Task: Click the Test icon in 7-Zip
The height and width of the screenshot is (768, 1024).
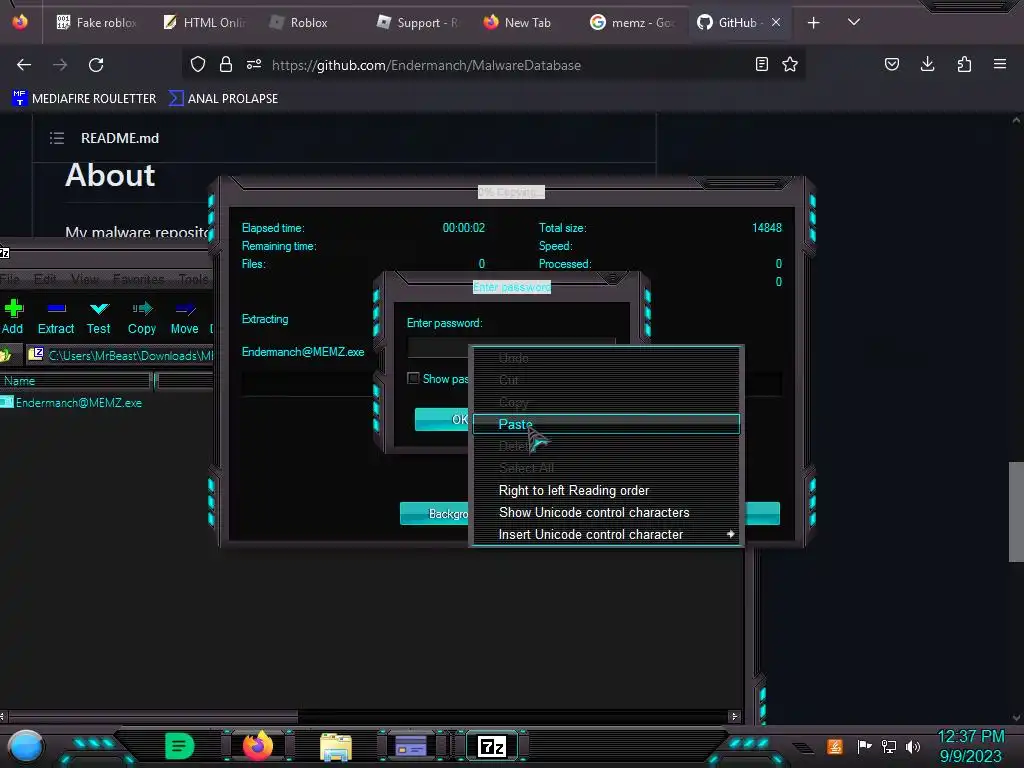Action: (99, 308)
